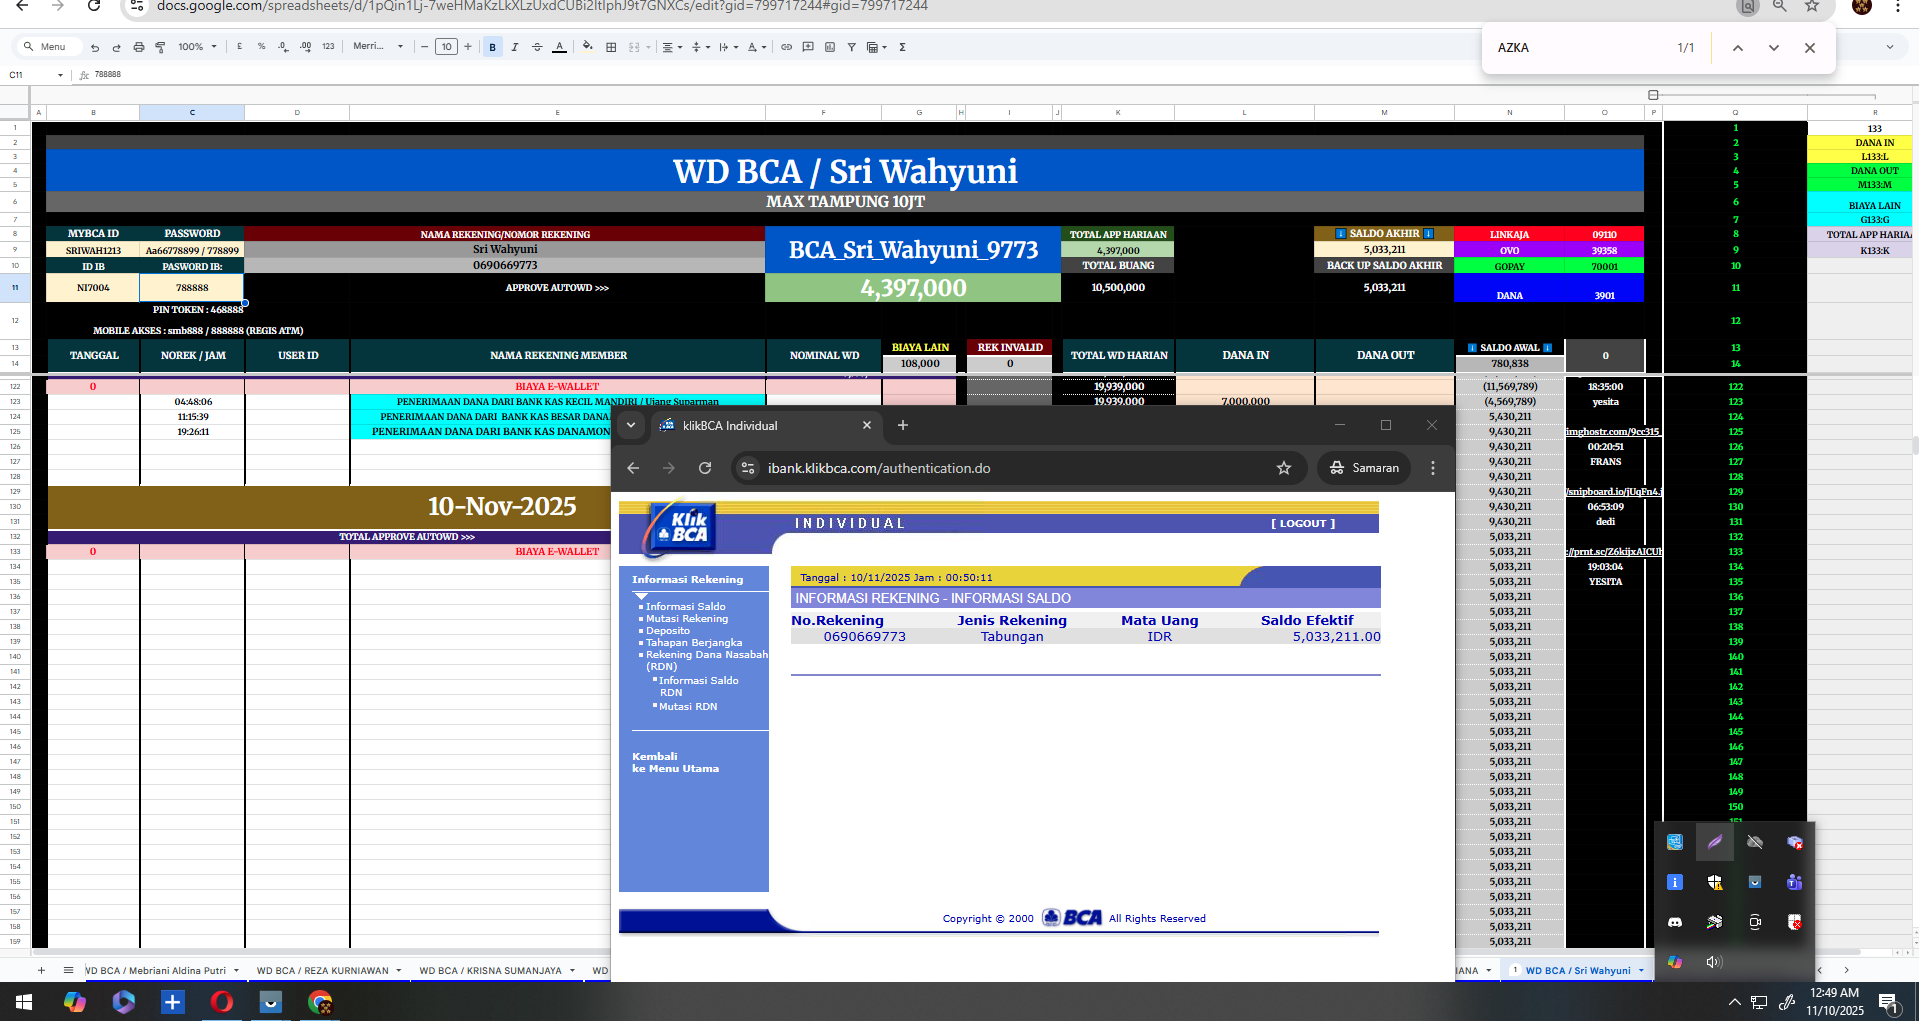Click the font size field showing 10
Viewport: 1919px width, 1021px height.
coord(446,47)
